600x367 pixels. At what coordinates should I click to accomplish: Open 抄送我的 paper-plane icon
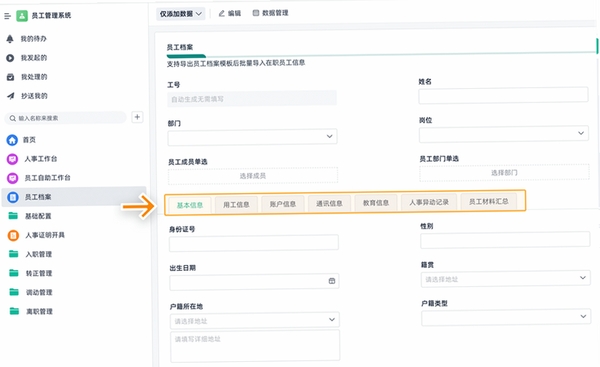tap(10, 96)
